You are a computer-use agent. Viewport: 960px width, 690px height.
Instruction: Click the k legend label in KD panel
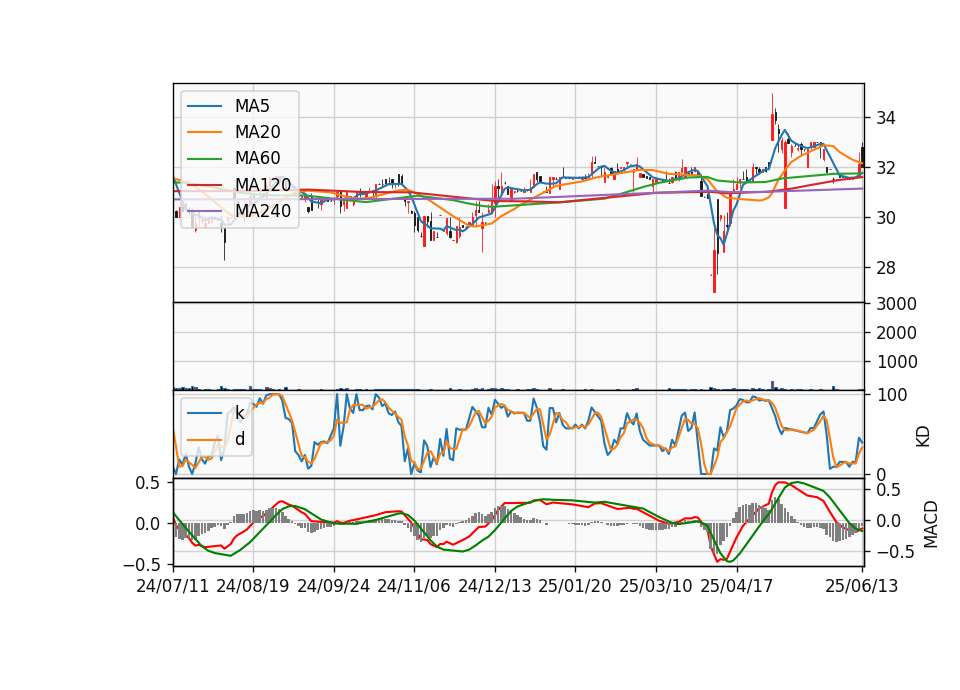[239, 413]
